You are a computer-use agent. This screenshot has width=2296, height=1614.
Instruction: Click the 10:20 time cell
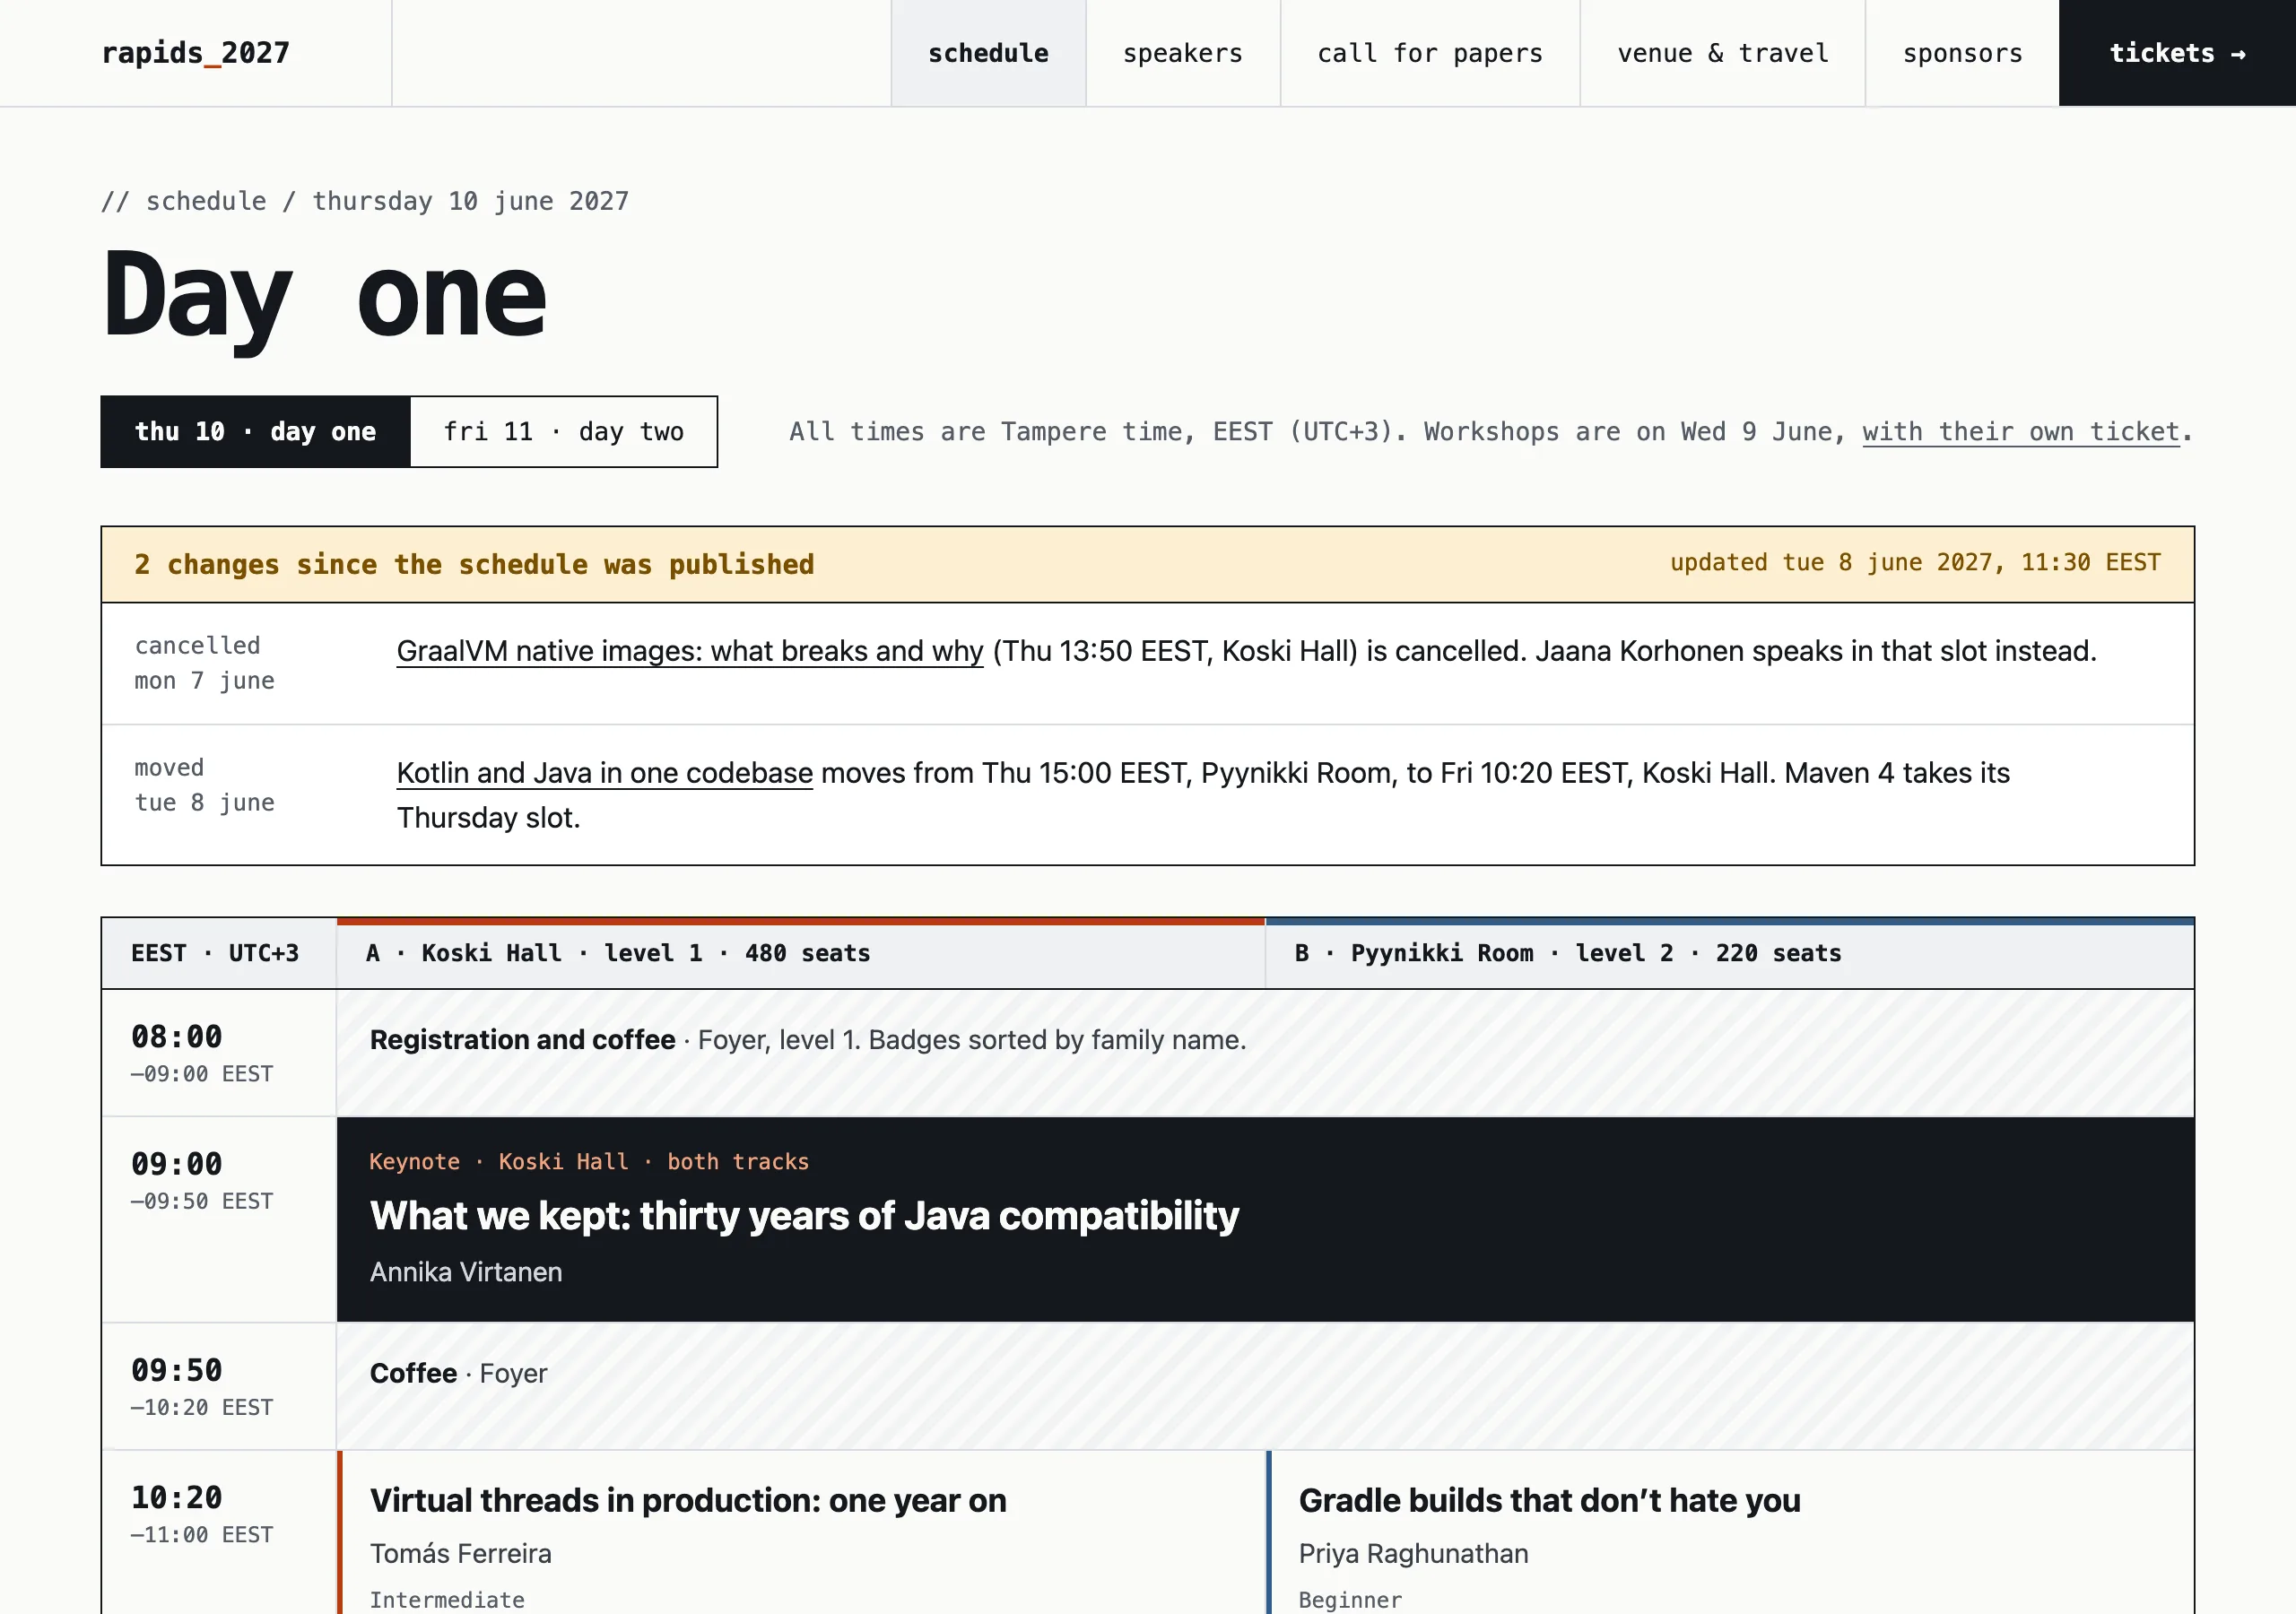219,1532
